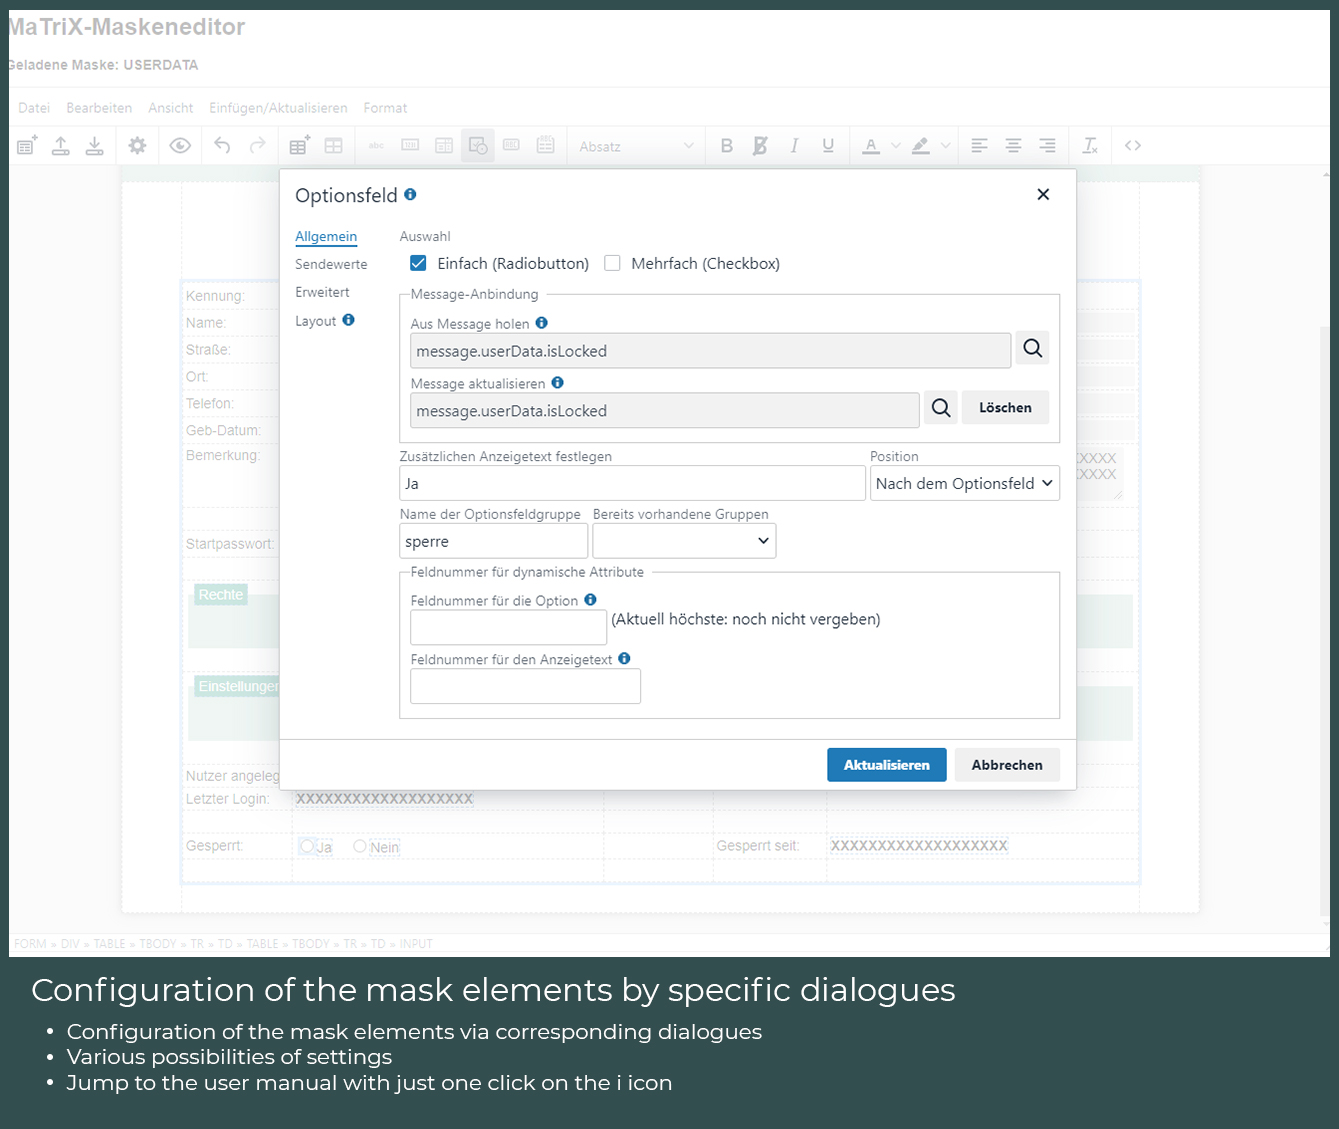Open the text color picker arrow
Screen dimensions: 1339x1129
pyautogui.click(x=896, y=146)
